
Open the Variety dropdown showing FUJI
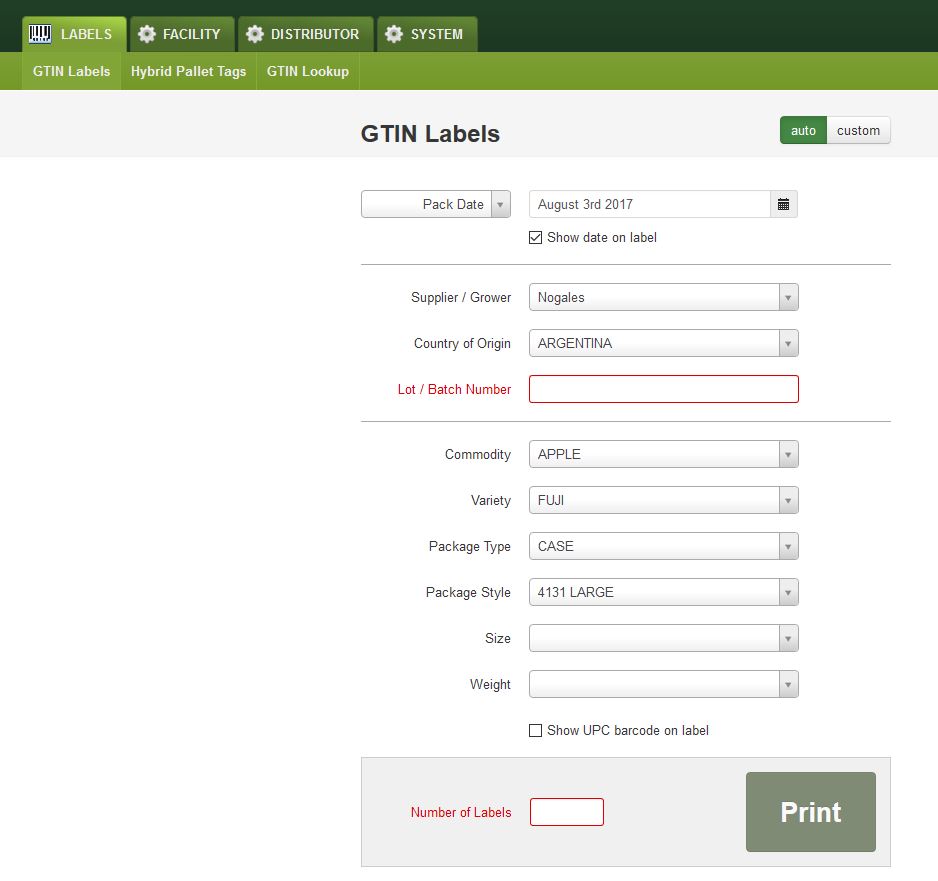663,500
